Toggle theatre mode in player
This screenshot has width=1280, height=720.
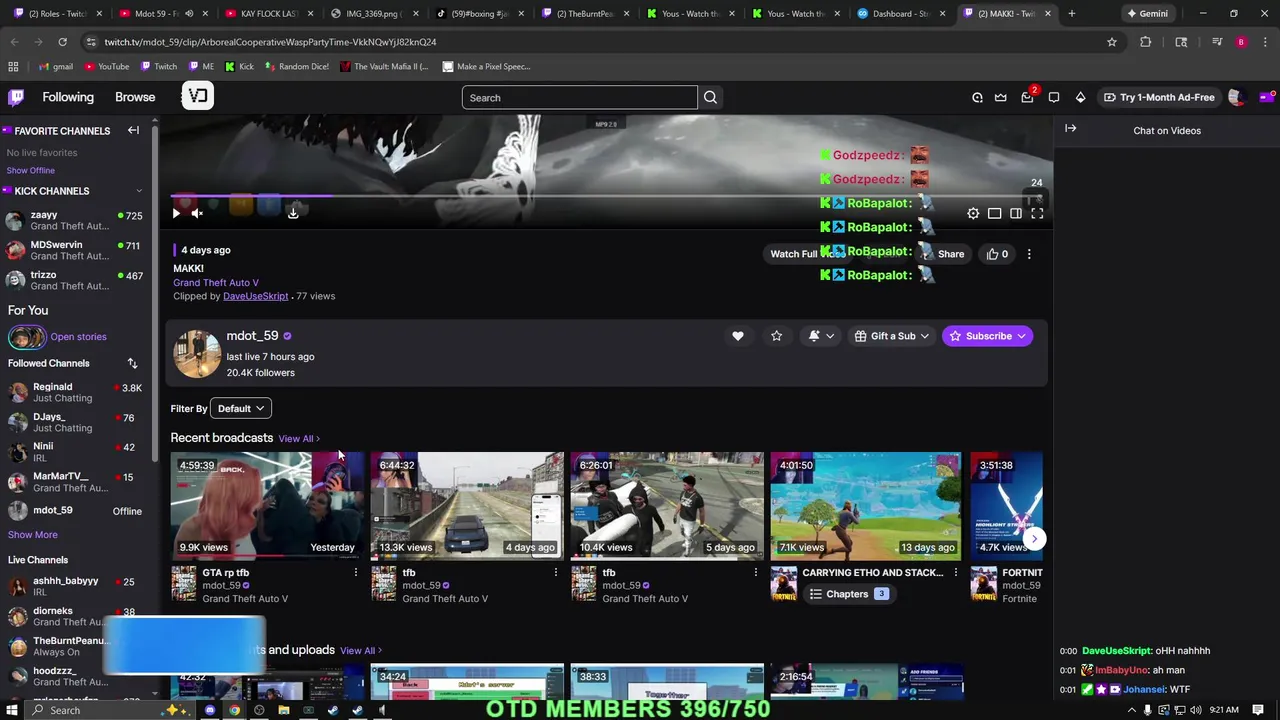pos(994,213)
